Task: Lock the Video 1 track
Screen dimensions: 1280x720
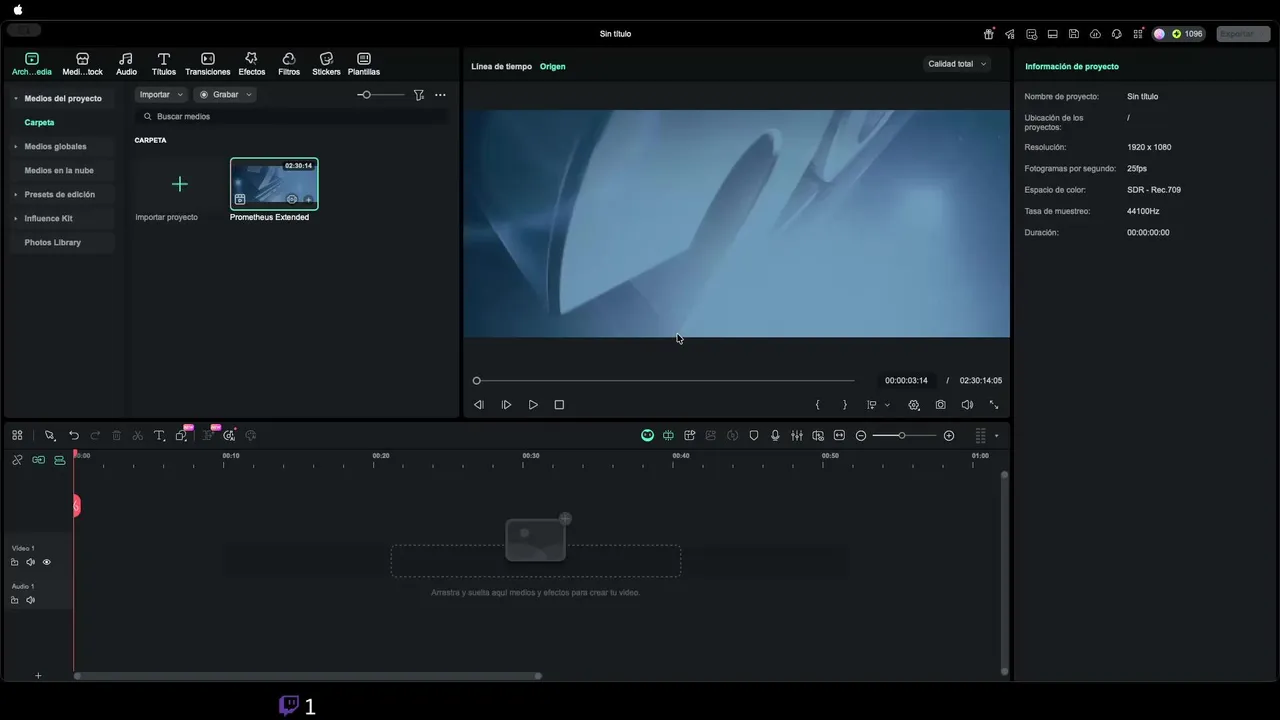Action: pyautogui.click(x=15, y=562)
